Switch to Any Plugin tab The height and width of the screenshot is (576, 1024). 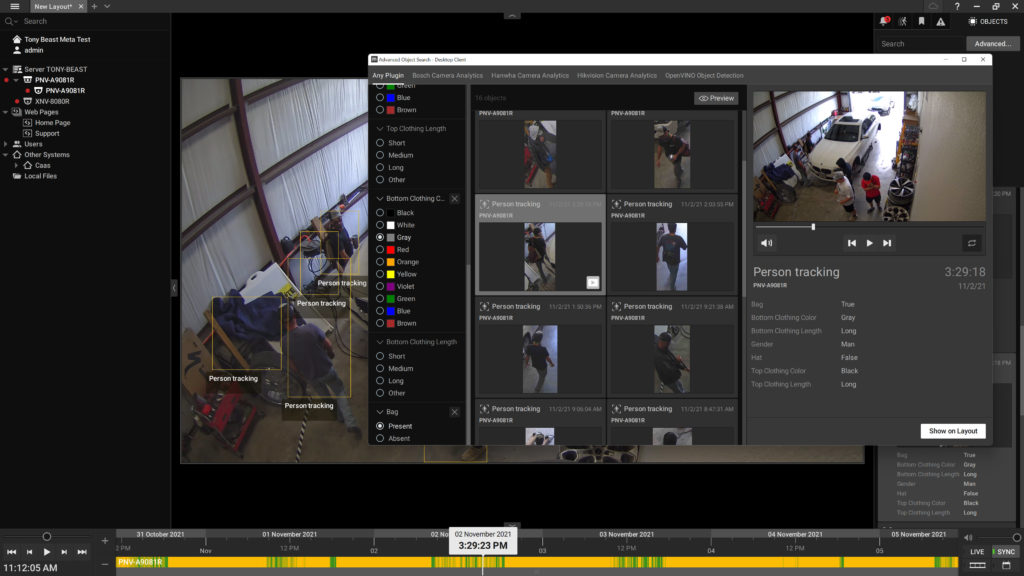click(388, 76)
